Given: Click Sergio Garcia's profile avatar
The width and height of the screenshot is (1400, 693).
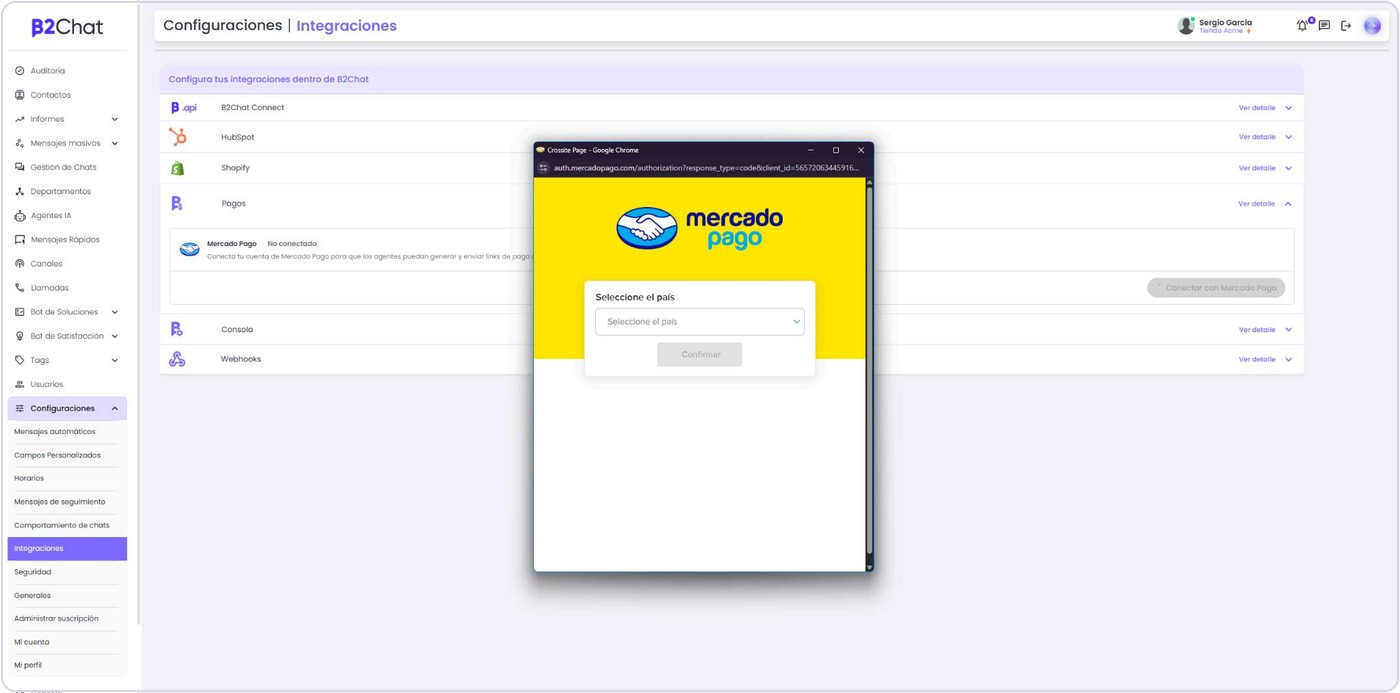Looking at the screenshot, I should 1186,26.
